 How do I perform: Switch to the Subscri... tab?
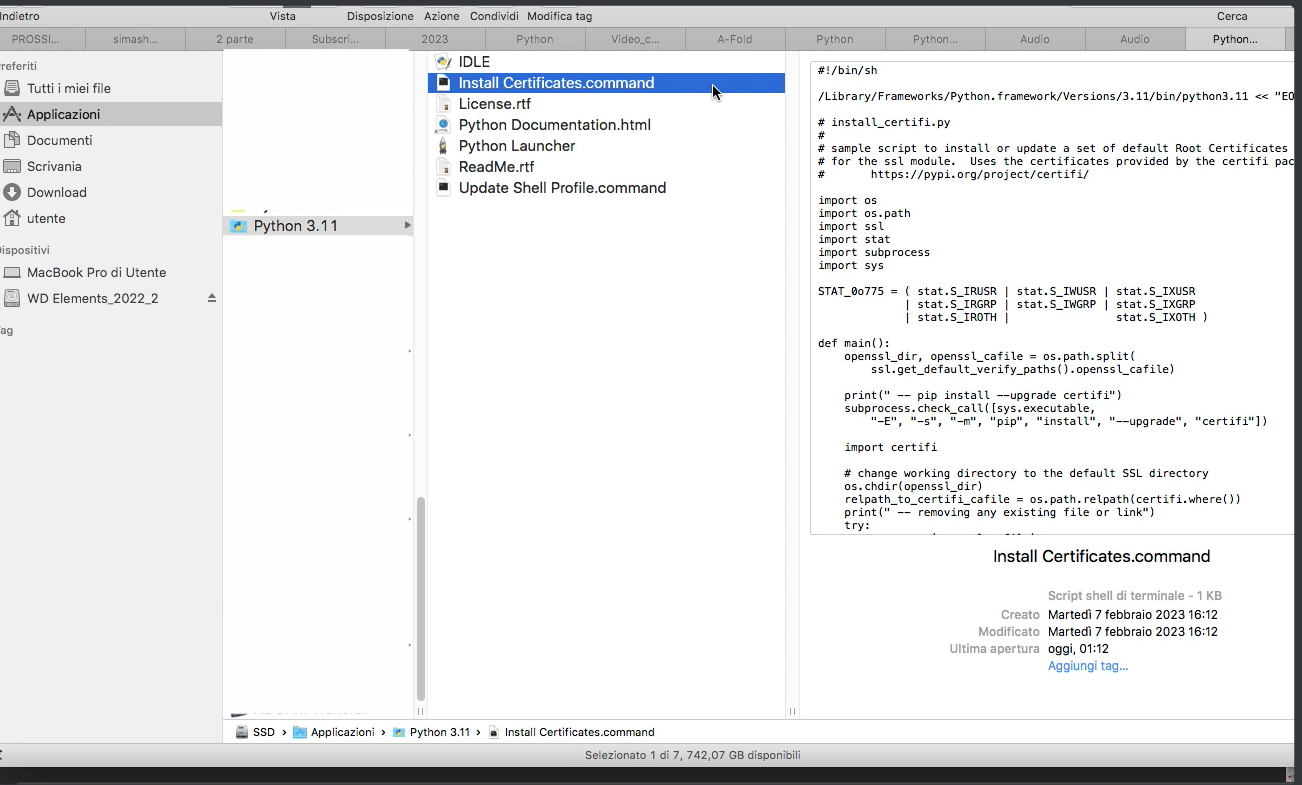[335, 39]
